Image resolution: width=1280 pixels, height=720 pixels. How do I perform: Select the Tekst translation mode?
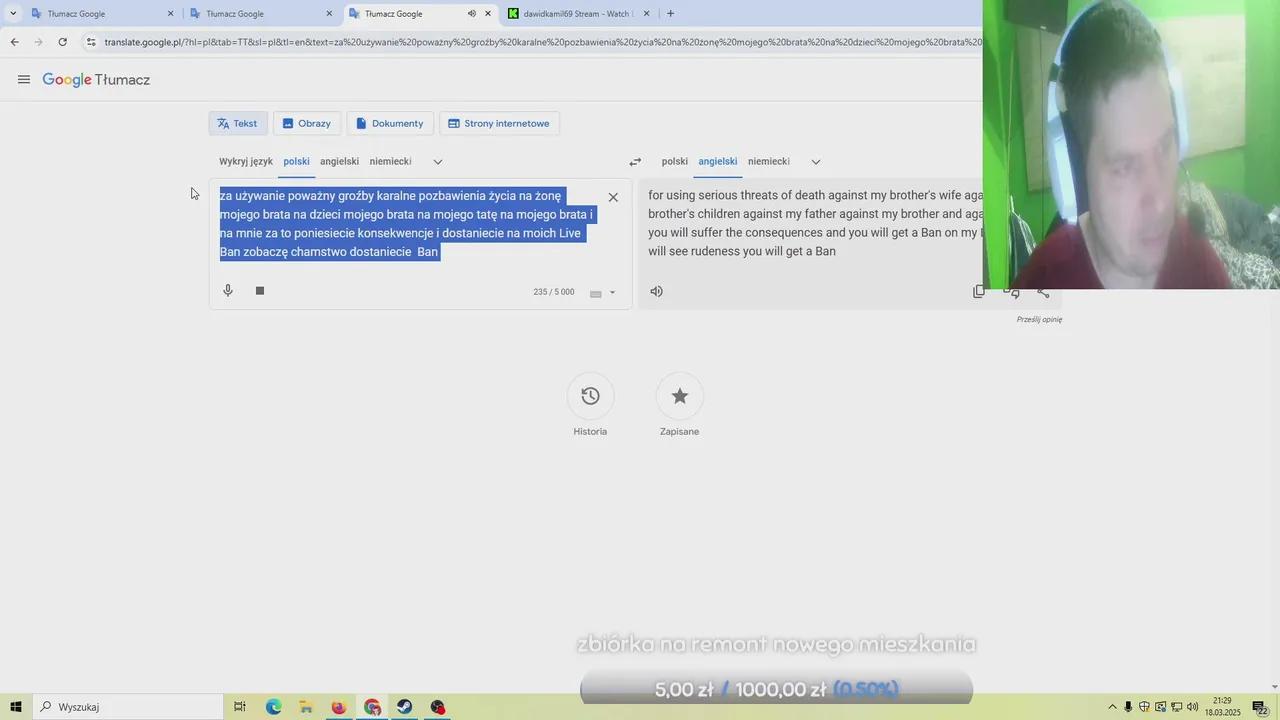[x=238, y=123]
